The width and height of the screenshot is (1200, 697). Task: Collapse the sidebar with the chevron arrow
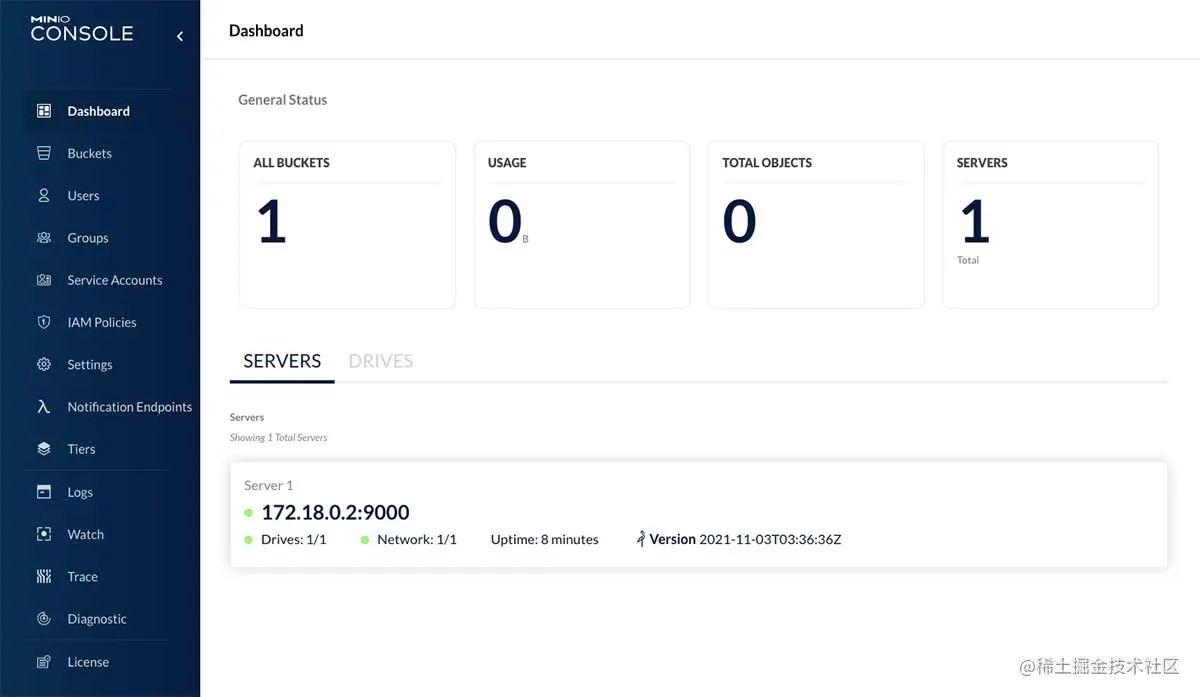click(180, 36)
